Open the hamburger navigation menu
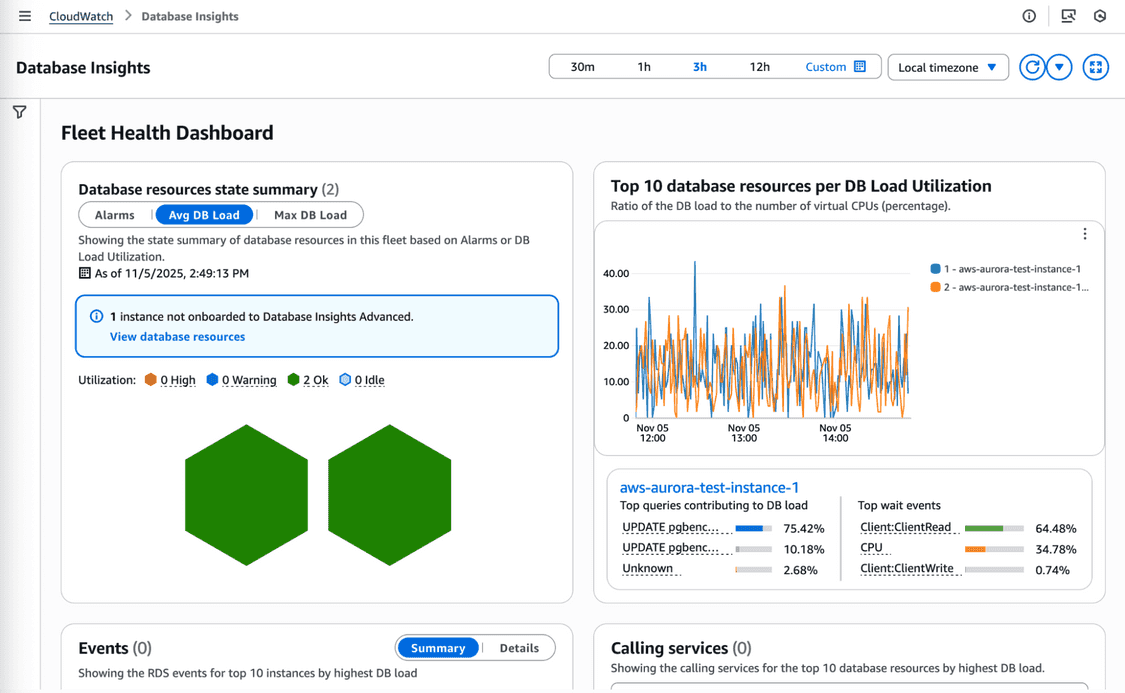 coord(24,15)
